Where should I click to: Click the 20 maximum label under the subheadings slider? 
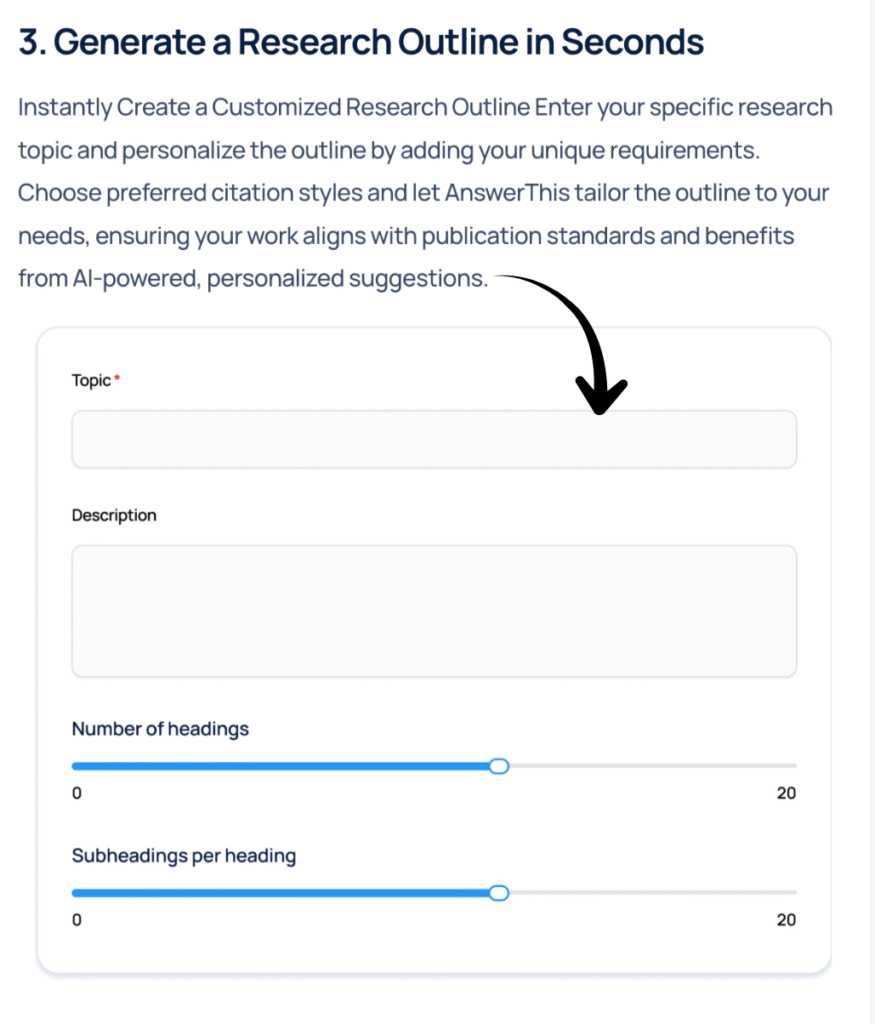pos(786,921)
